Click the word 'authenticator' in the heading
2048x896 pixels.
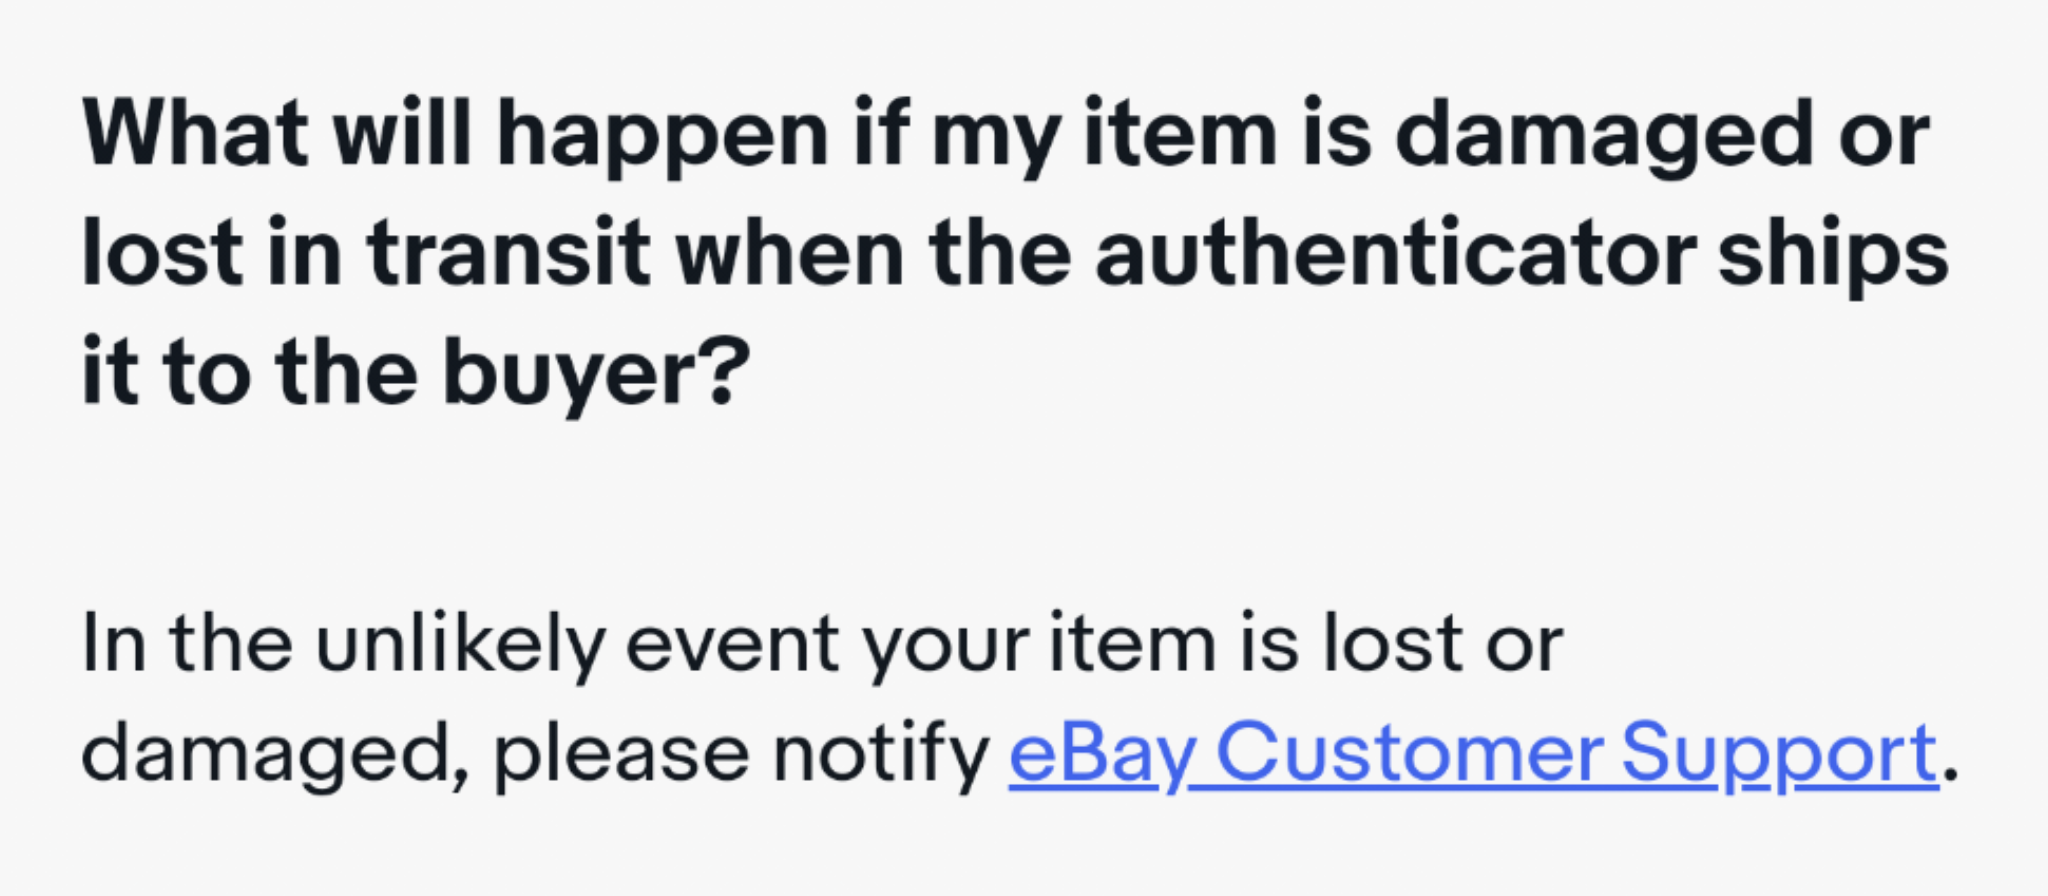[1396, 254]
